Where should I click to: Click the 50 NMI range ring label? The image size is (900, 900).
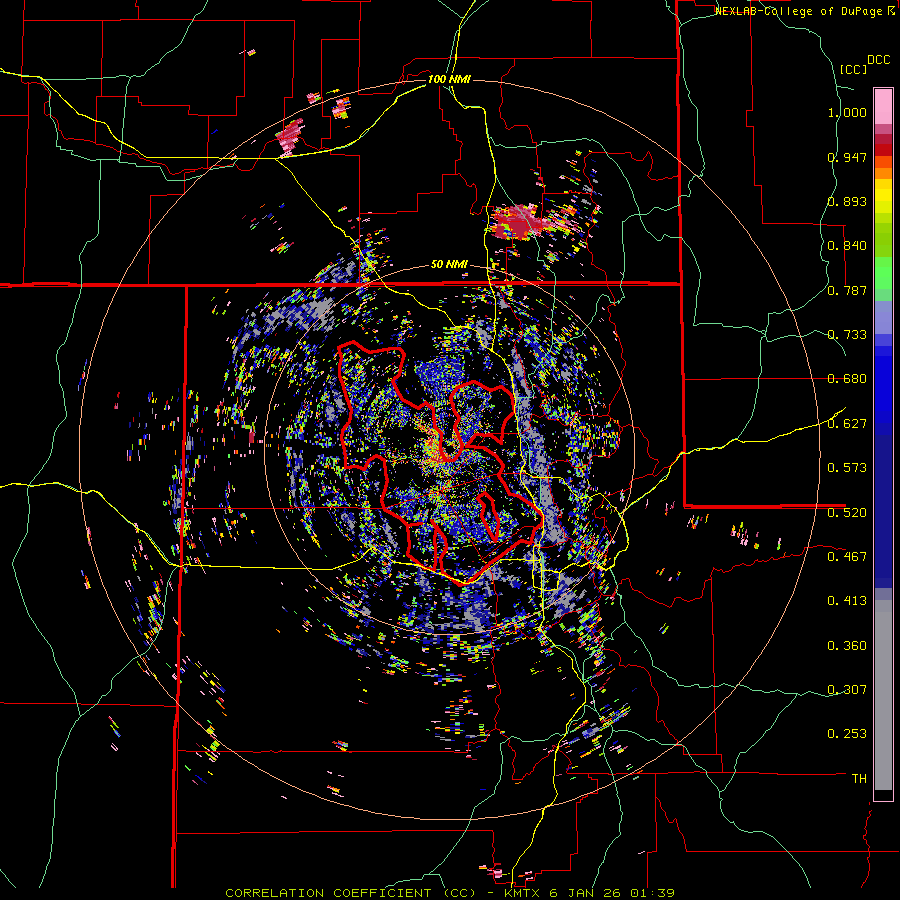[x=449, y=265]
